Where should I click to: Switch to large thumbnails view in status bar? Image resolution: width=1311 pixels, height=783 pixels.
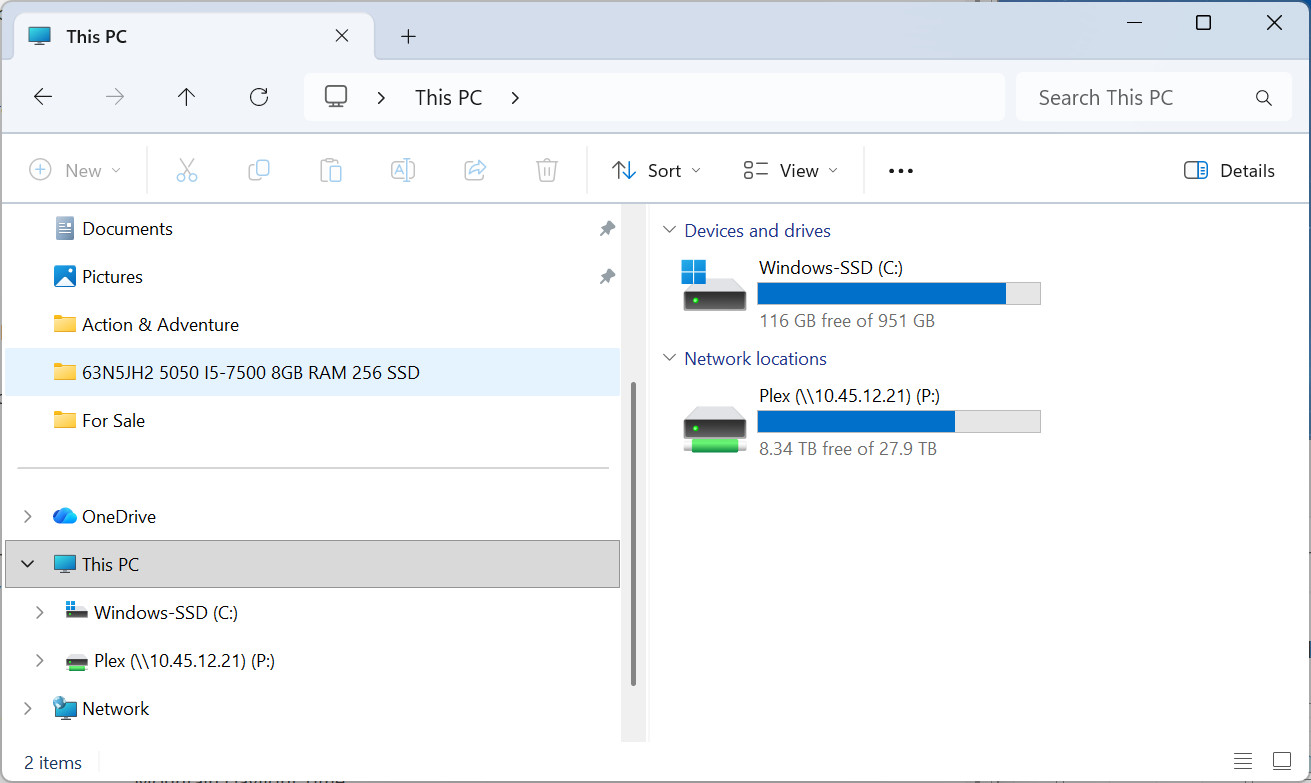click(1282, 761)
